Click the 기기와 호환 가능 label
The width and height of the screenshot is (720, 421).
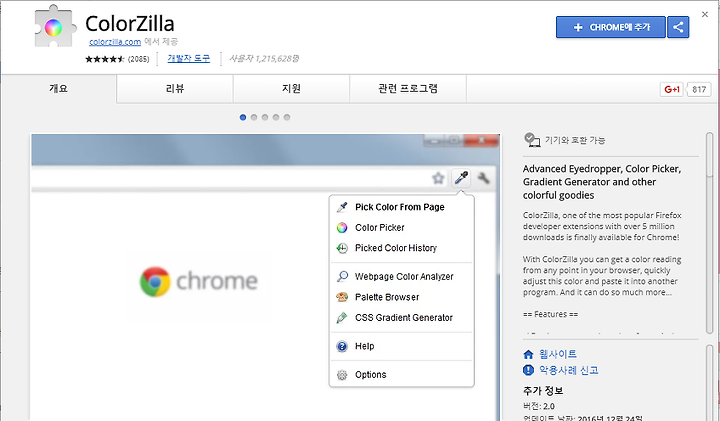click(x=575, y=140)
